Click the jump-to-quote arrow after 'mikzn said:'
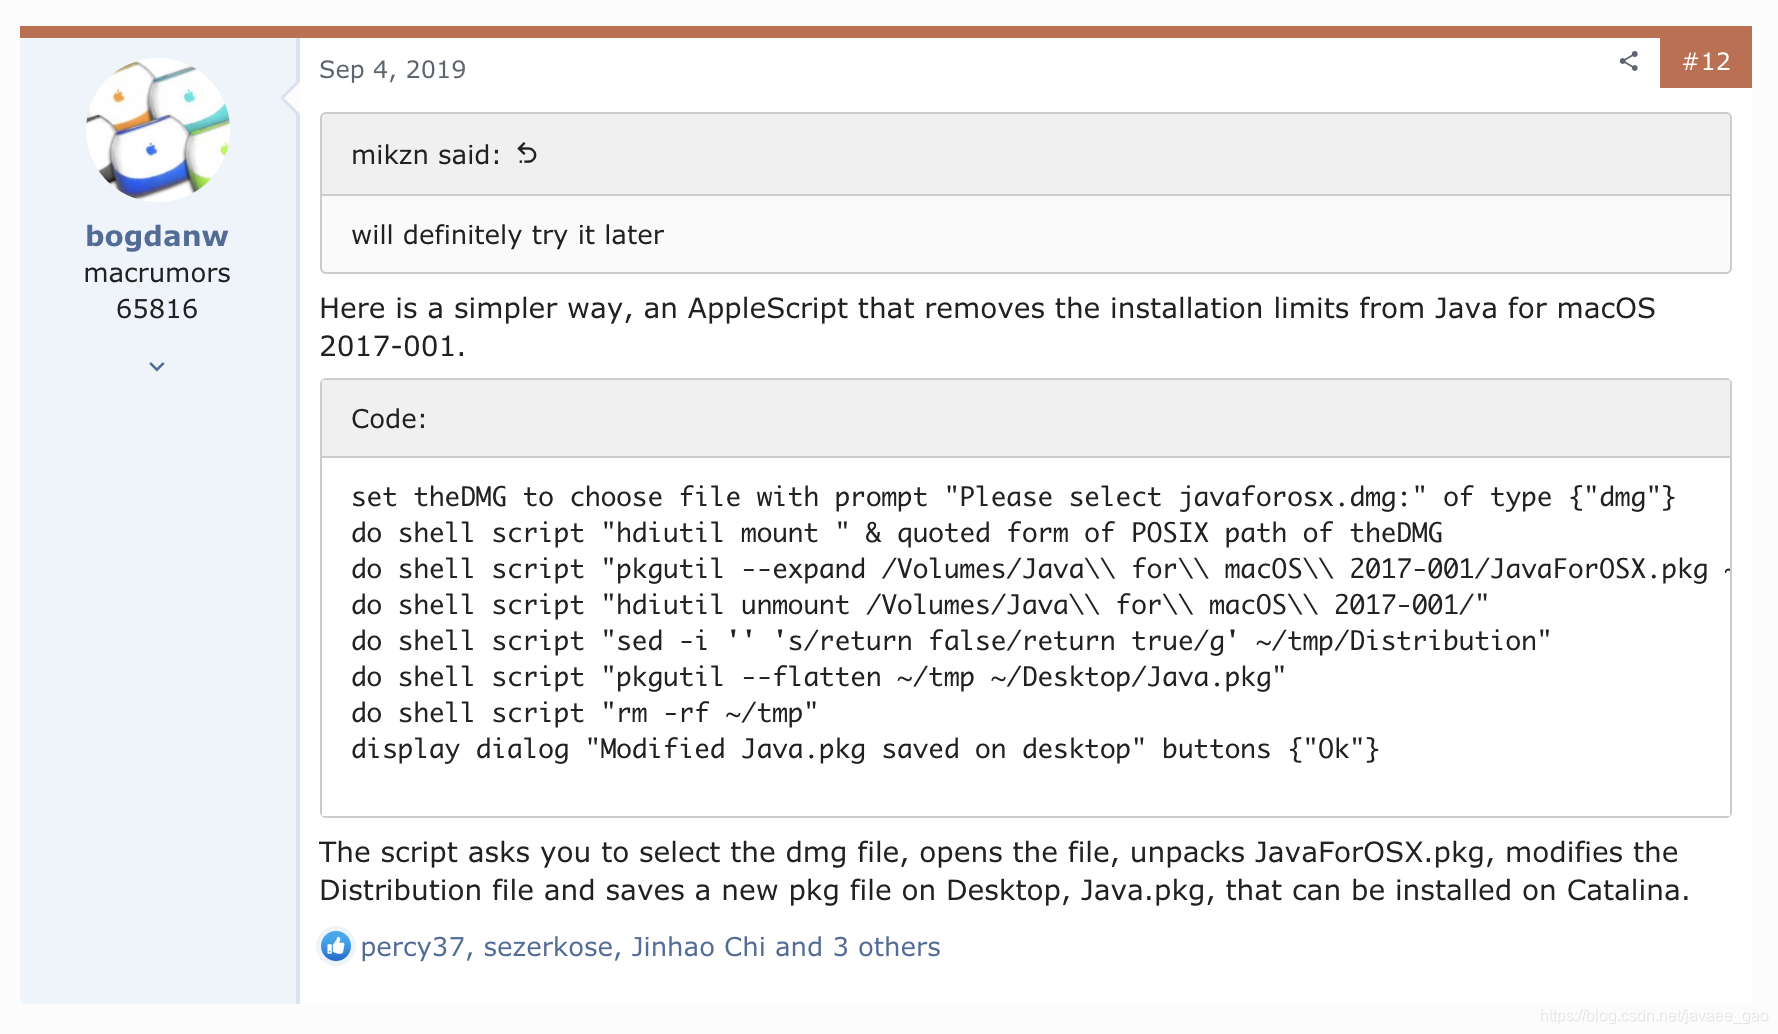 click(527, 154)
